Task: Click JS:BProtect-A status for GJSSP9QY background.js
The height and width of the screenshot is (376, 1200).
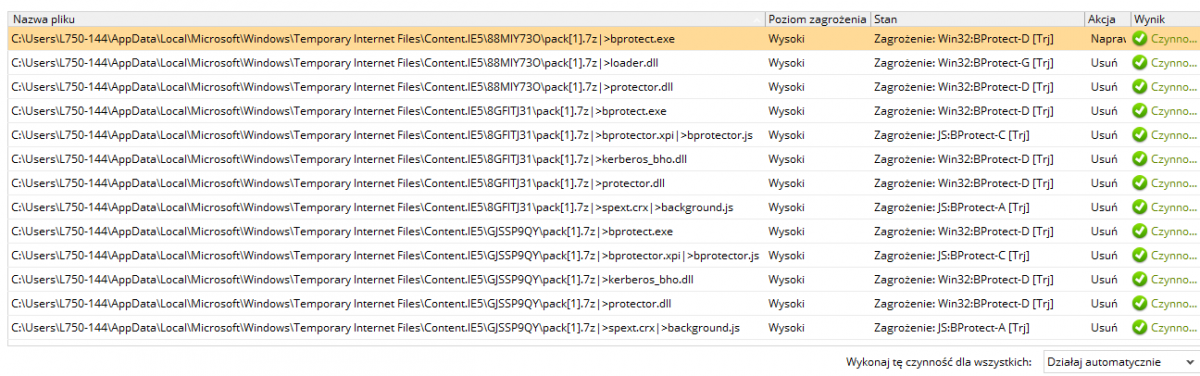Action: click(952, 327)
